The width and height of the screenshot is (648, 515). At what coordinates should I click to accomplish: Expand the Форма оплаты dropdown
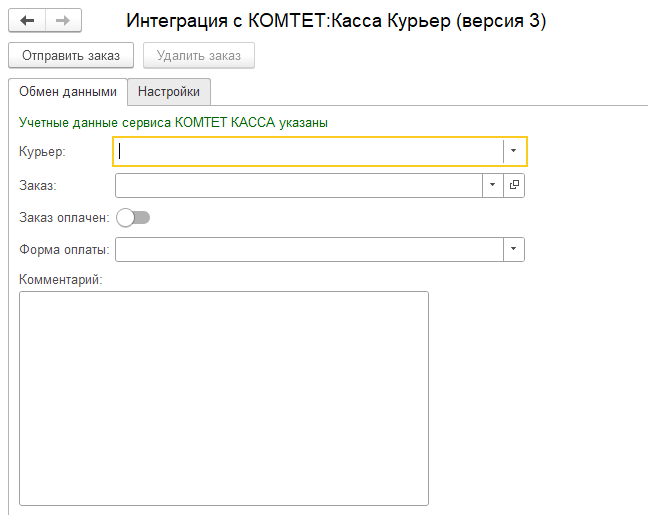[513, 249]
